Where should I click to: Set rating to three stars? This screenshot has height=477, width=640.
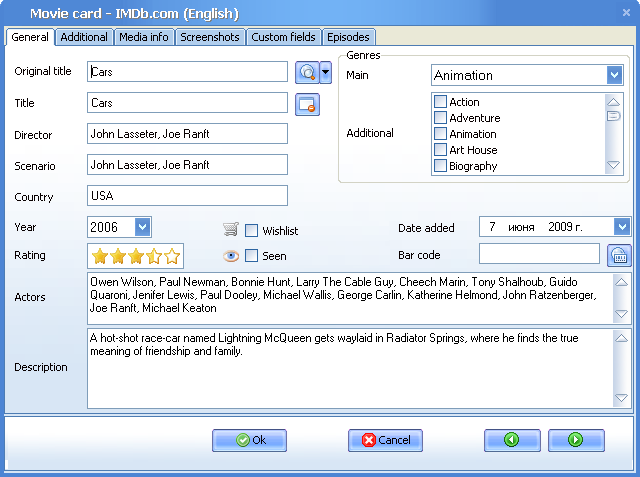[x=136, y=256]
